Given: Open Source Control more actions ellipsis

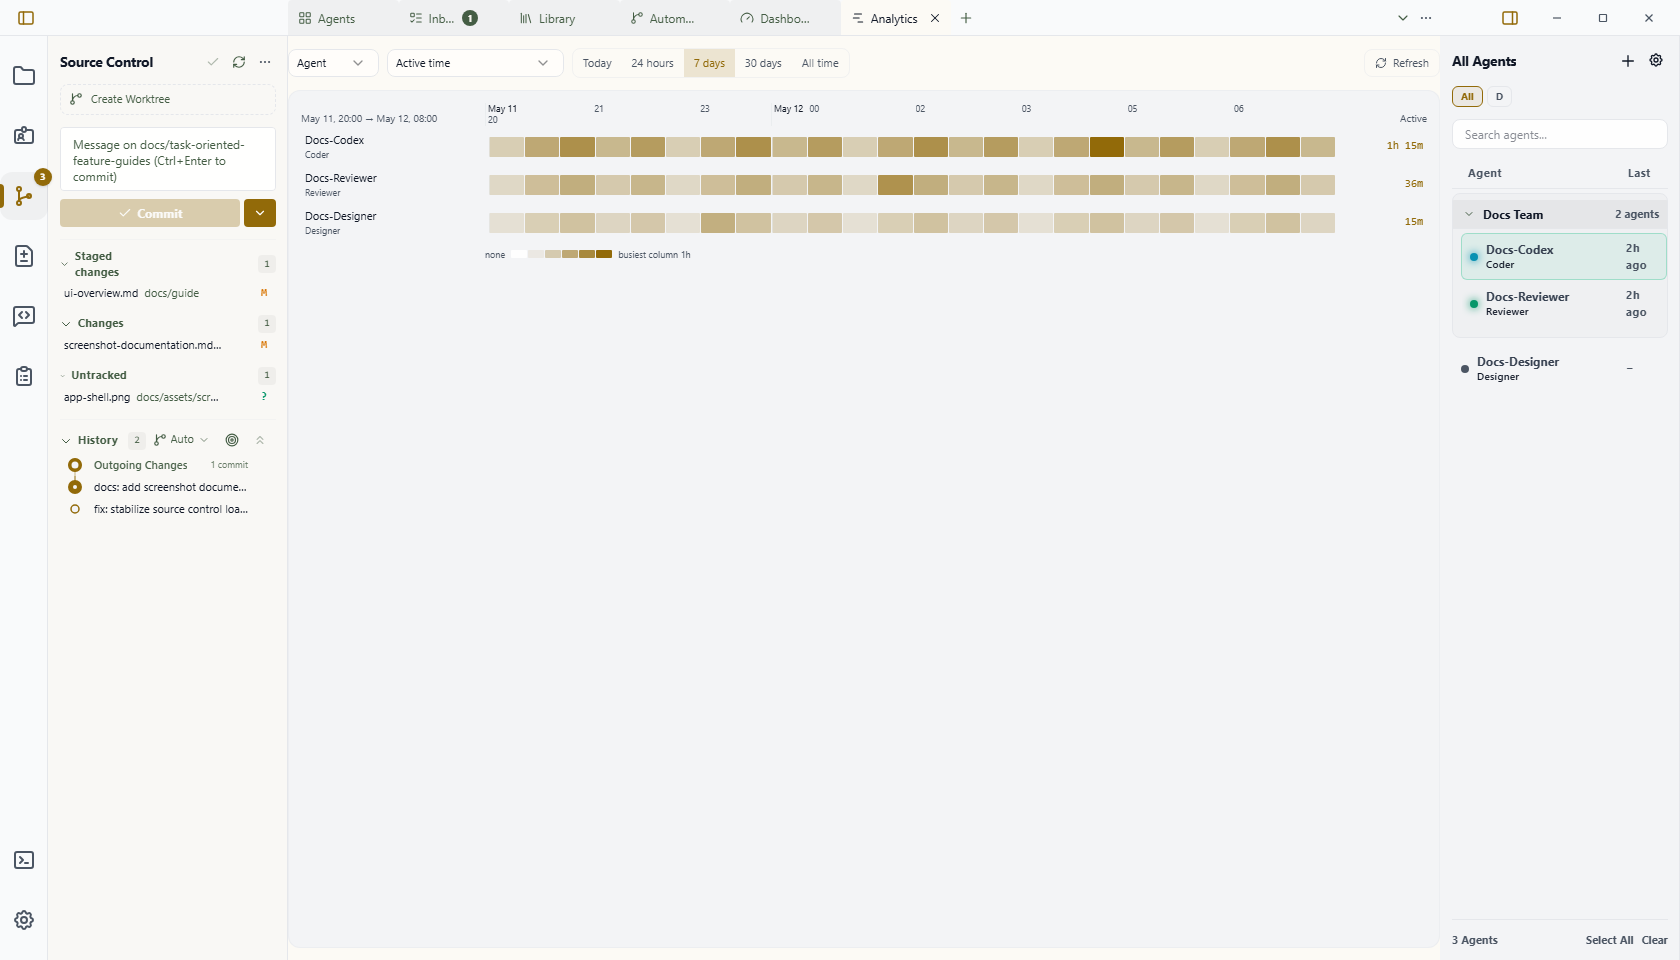Looking at the screenshot, I should tap(265, 62).
